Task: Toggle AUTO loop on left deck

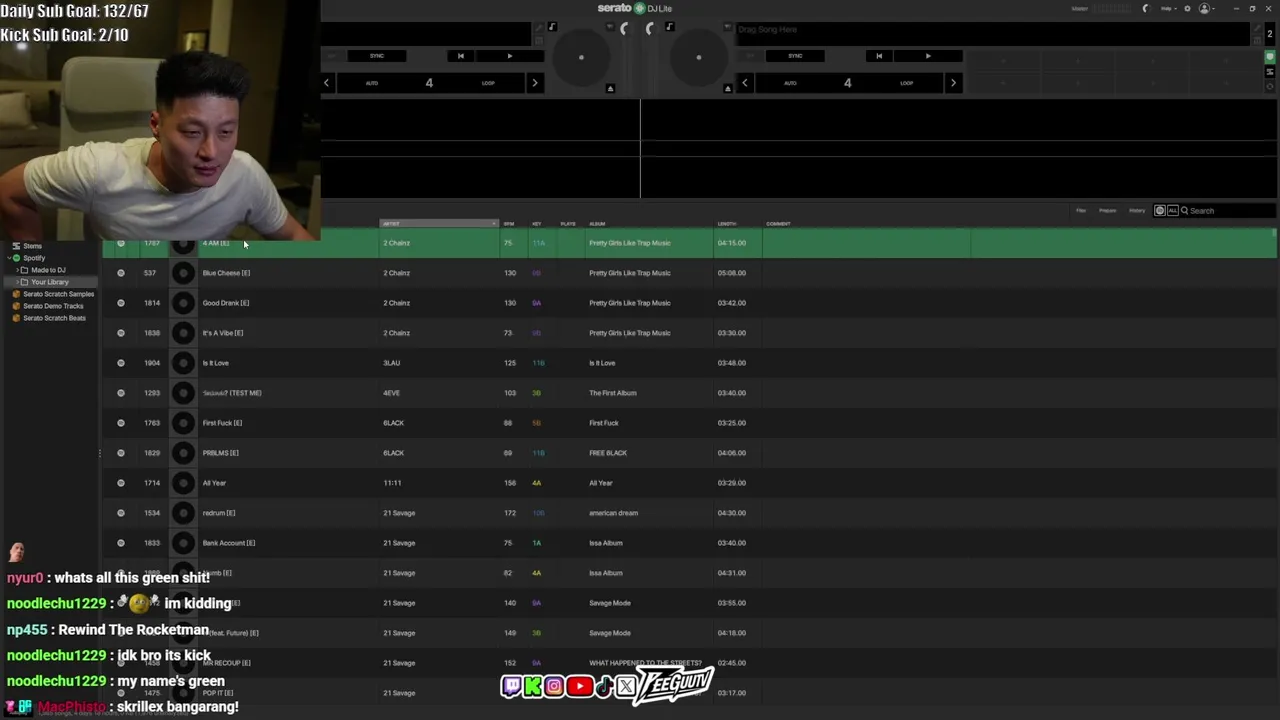Action: coord(372,83)
